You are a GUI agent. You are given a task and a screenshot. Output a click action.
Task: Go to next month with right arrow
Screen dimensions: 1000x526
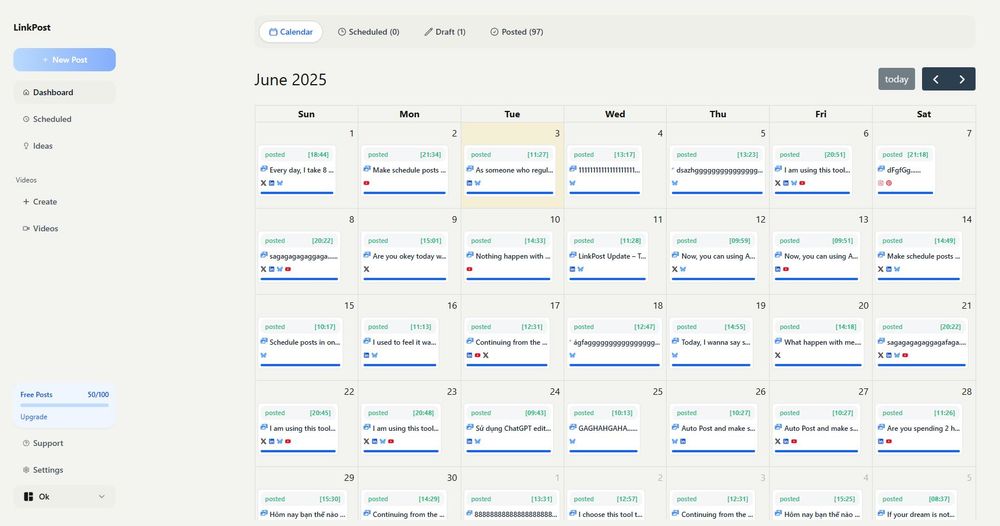coord(962,79)
